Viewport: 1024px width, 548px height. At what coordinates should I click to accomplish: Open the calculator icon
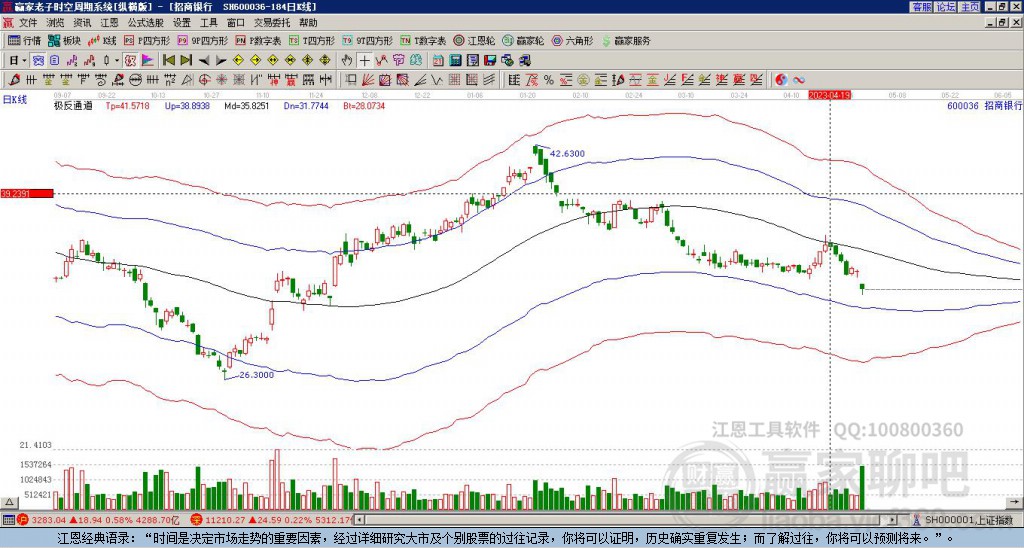coord(455,61)
